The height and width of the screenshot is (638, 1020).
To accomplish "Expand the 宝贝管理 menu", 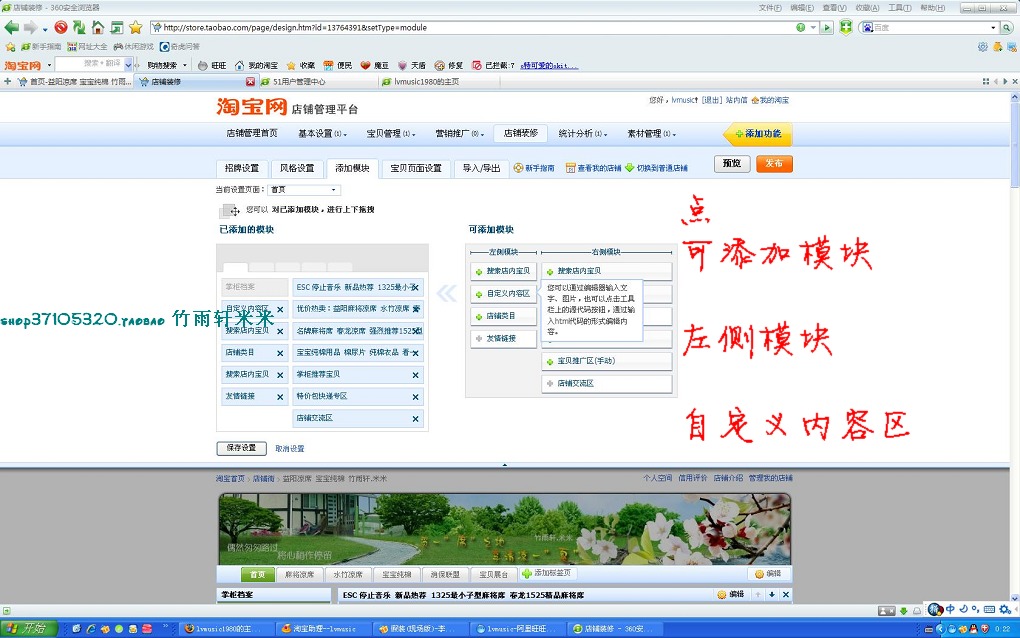I will [x=390, y=133].
